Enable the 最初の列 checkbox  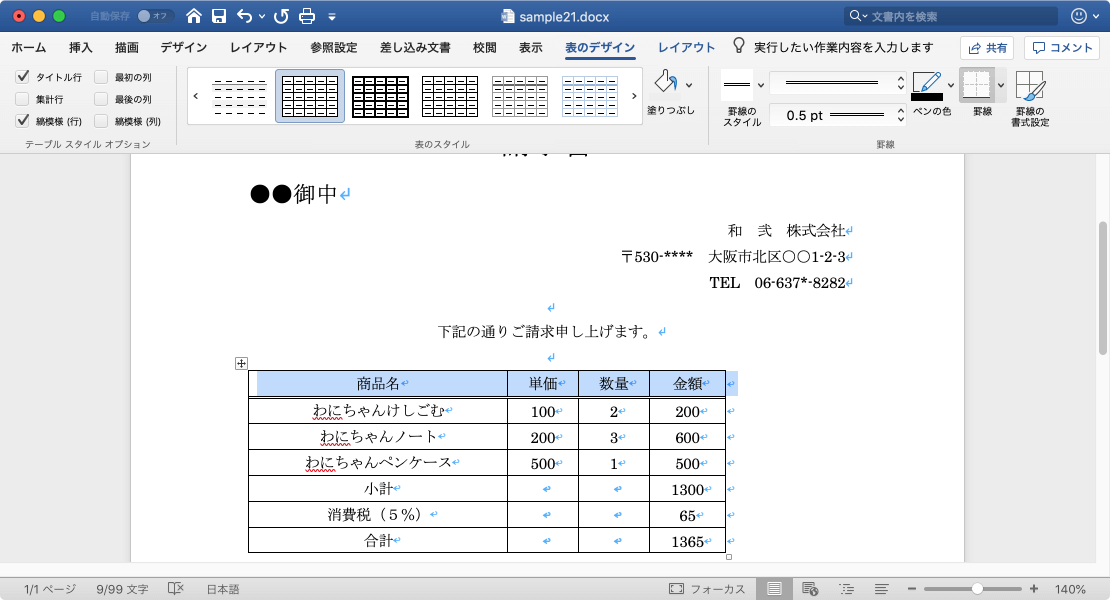(x=101, y=76)
